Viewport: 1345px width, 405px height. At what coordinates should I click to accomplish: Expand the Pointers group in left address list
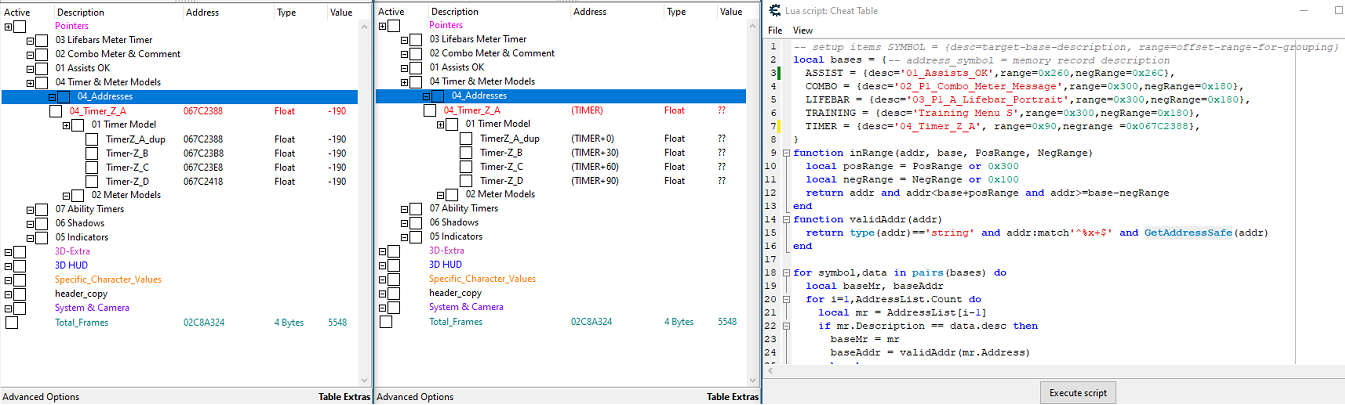pos(9,25)
